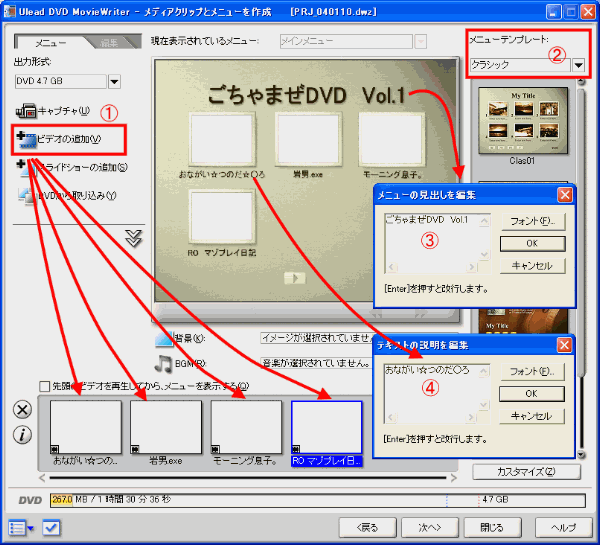Screen dimensions: 600x545
Task: Expand the double-chevron more options arrow
Action: (134, 239)
